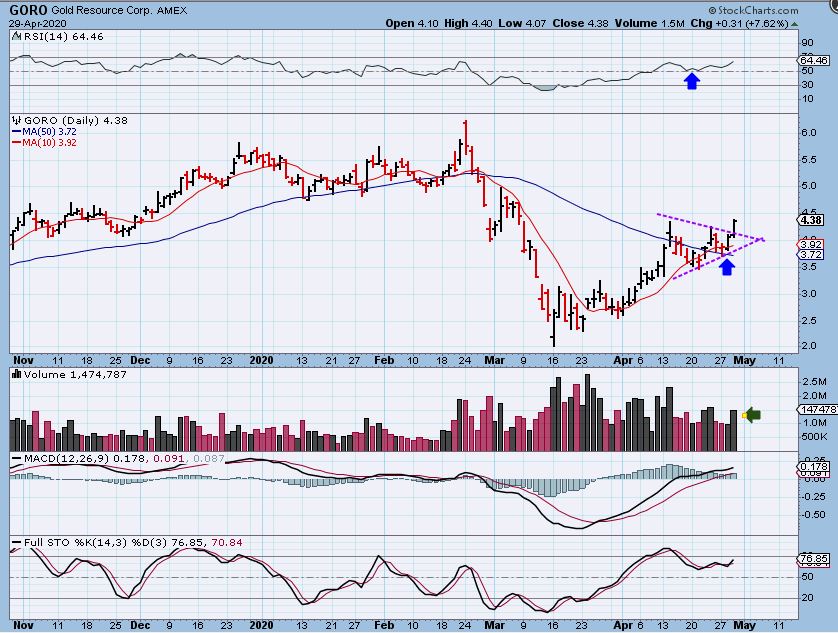This screenshot has width=838, height=633.
Task: Click the High 4.40 value
Action: click(470, 24)
